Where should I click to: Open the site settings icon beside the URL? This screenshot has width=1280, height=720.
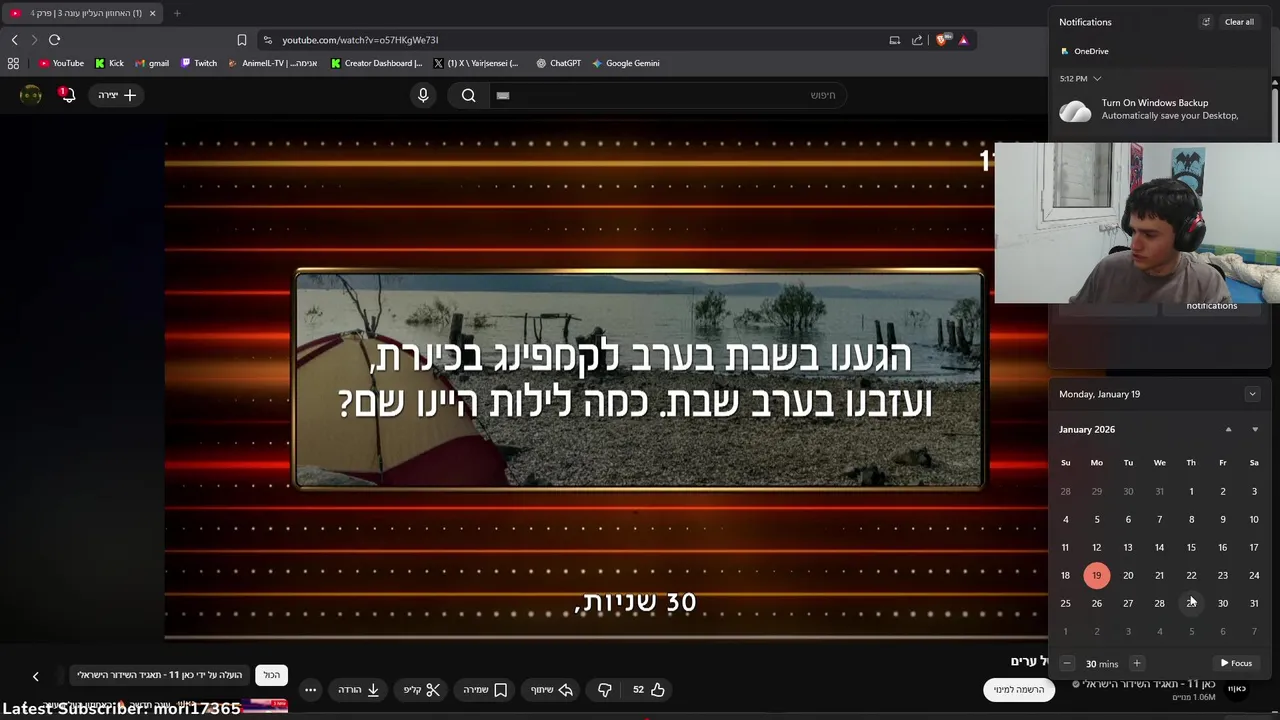[x=267, y=40]
